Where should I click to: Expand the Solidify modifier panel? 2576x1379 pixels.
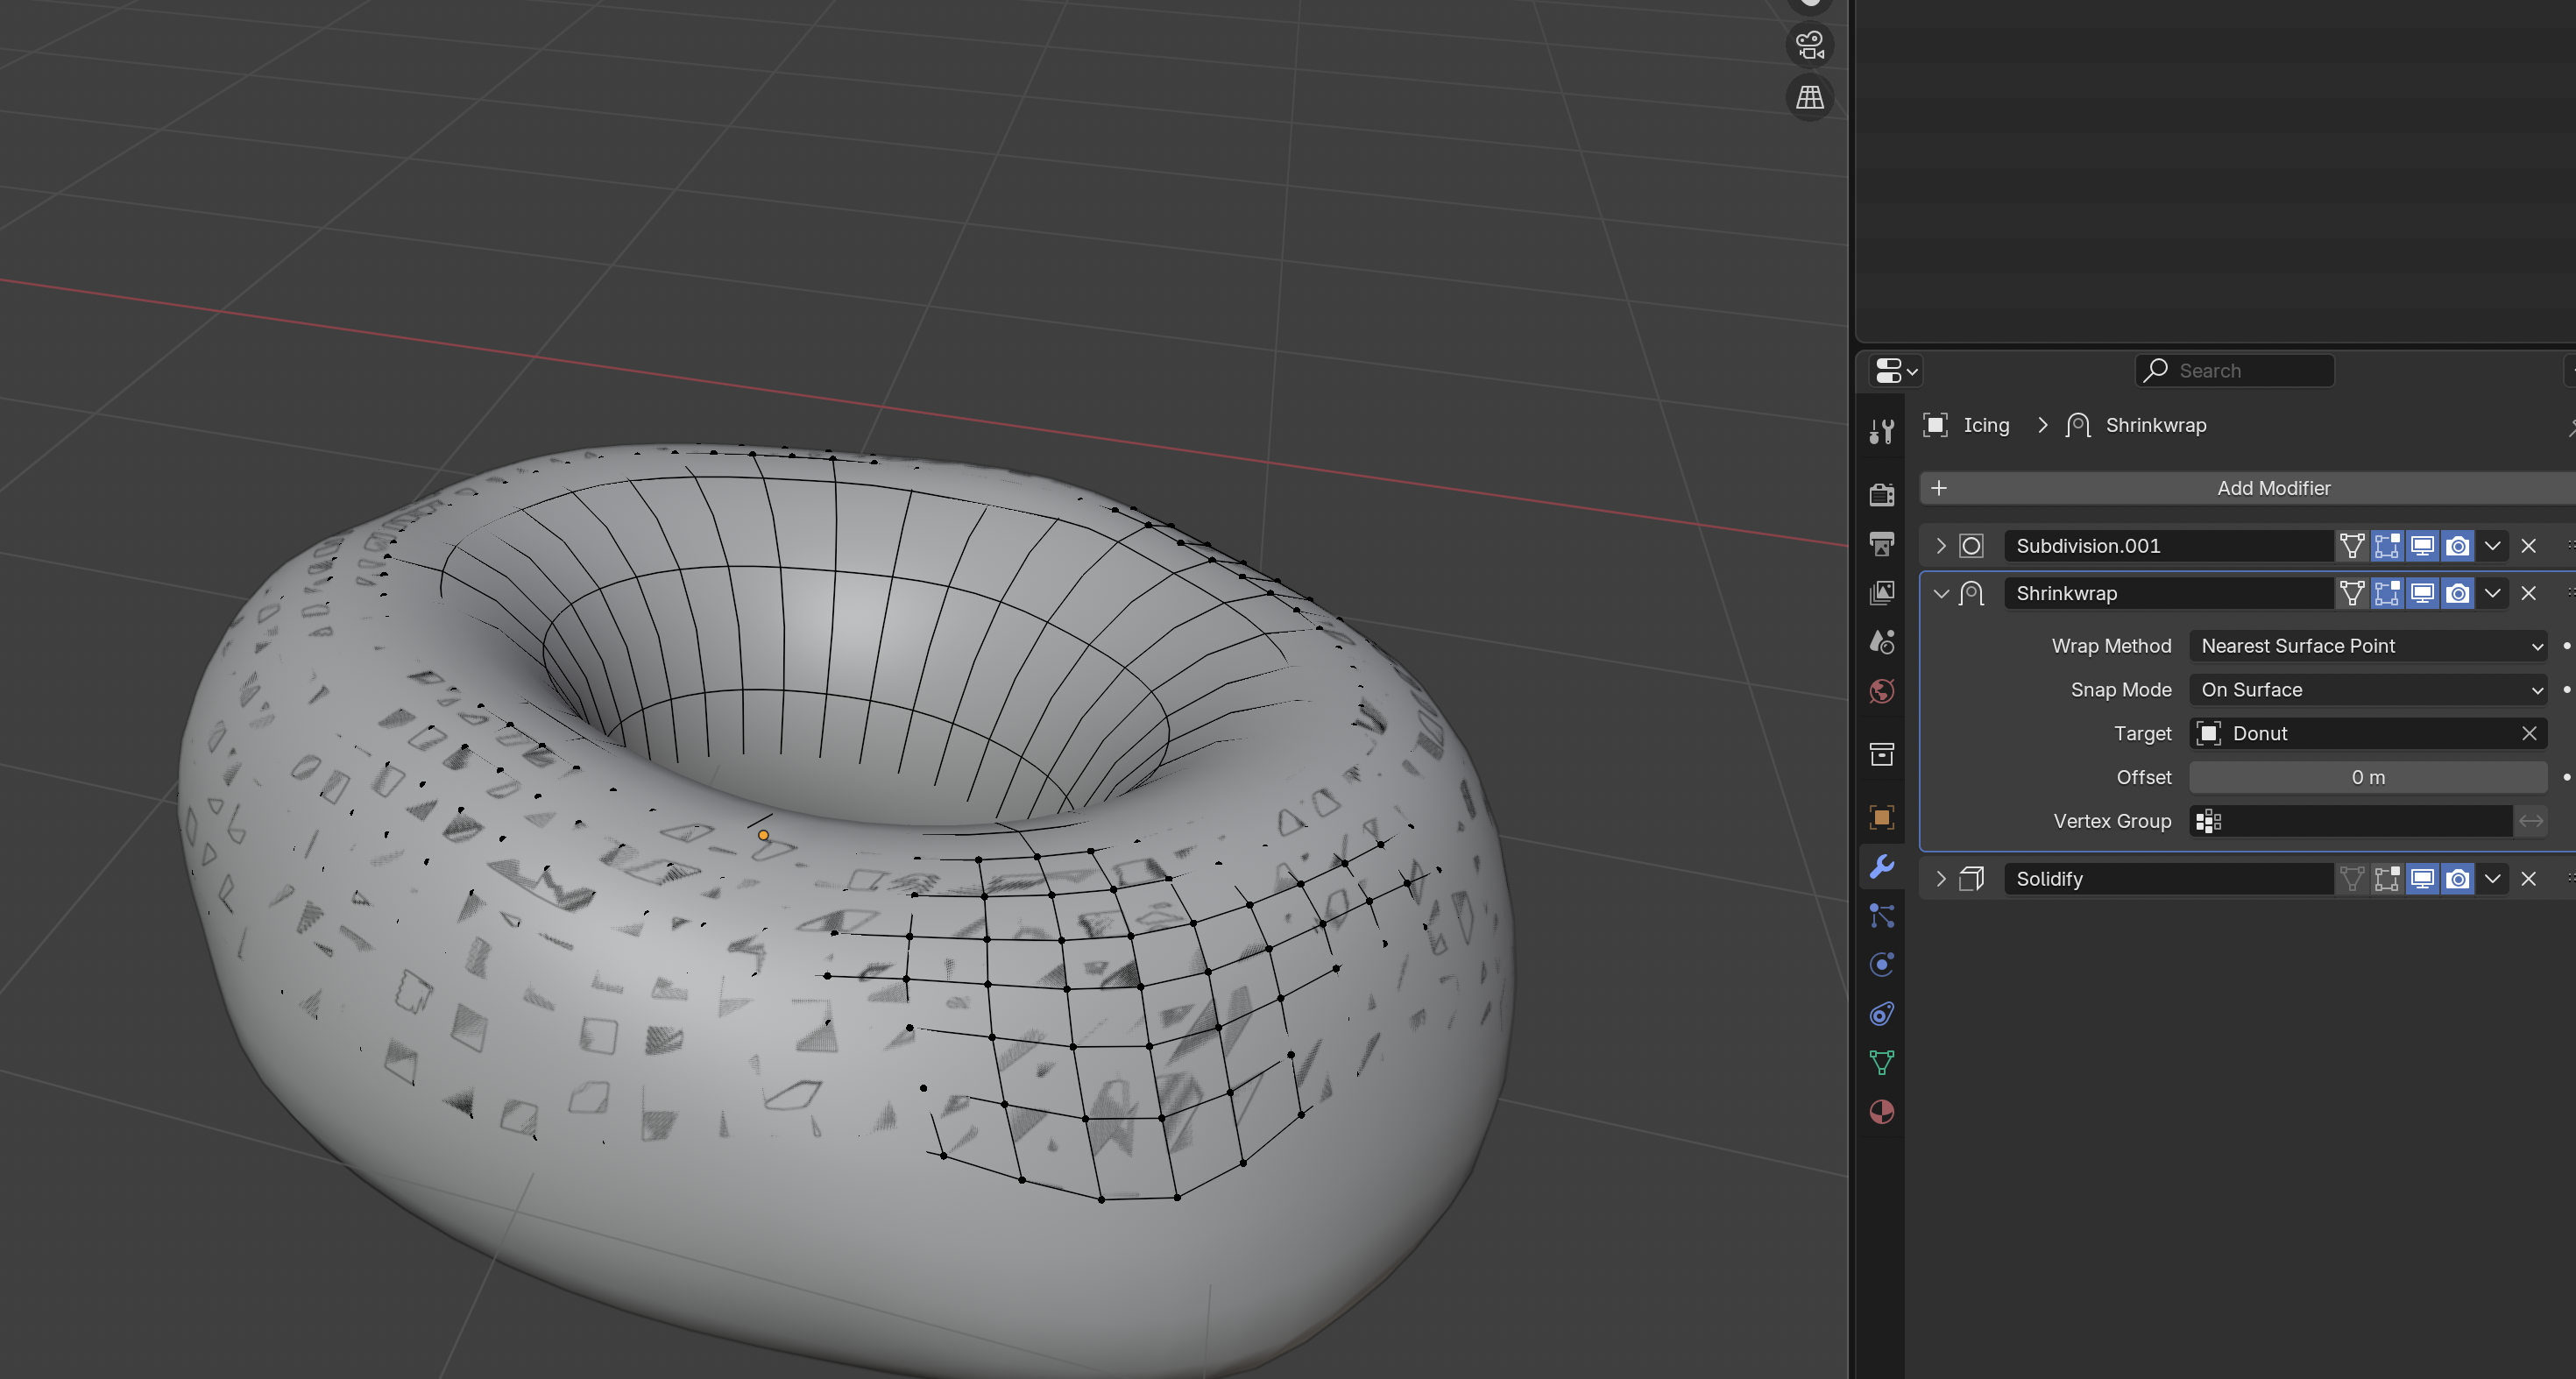[1941, 879]
